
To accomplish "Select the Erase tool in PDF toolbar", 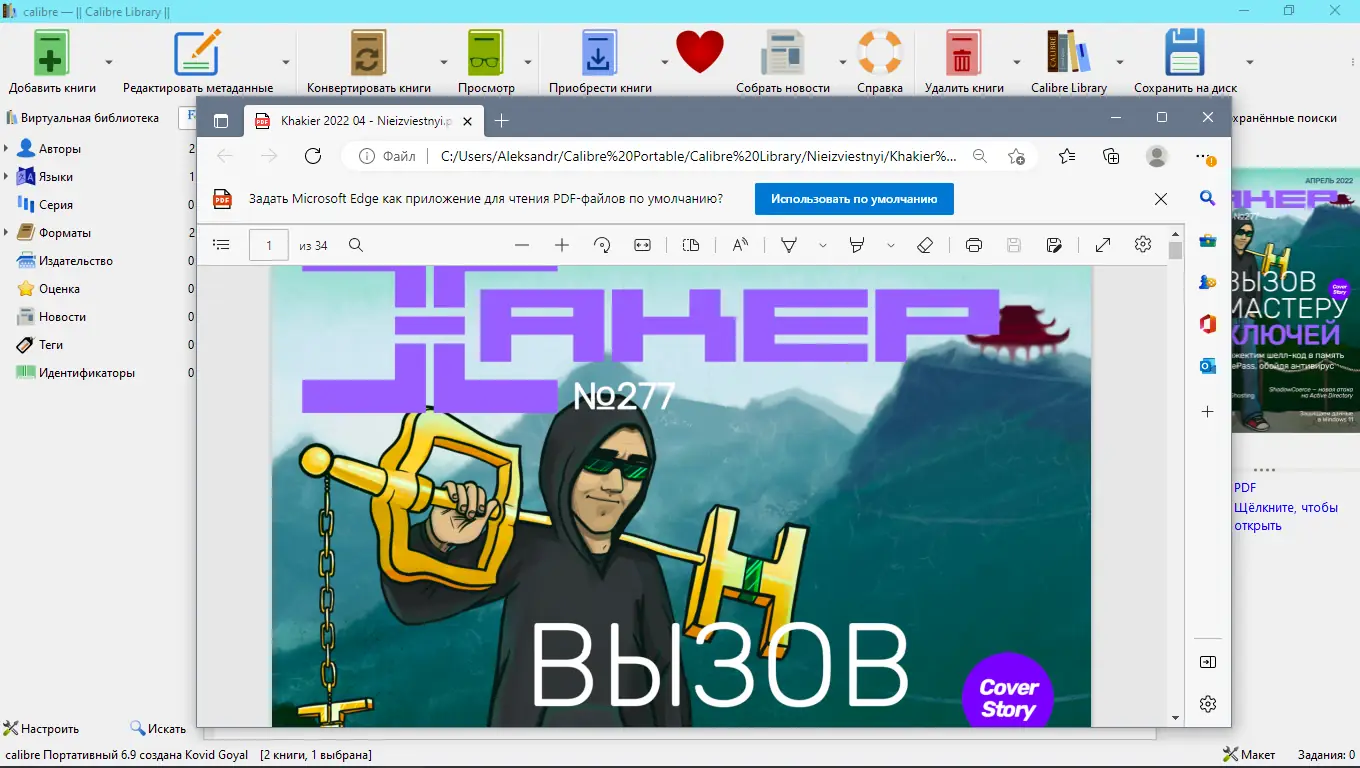I will coord(925,245).
